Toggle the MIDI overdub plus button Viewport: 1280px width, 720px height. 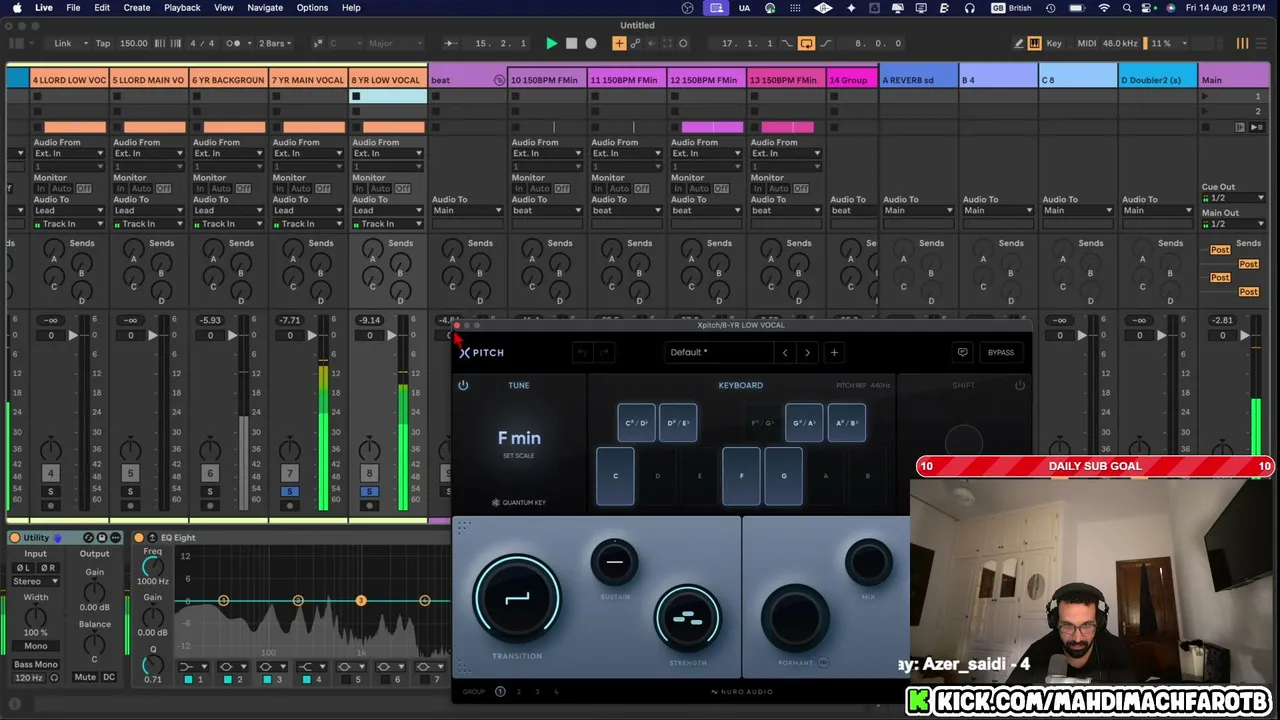point(619,43)
